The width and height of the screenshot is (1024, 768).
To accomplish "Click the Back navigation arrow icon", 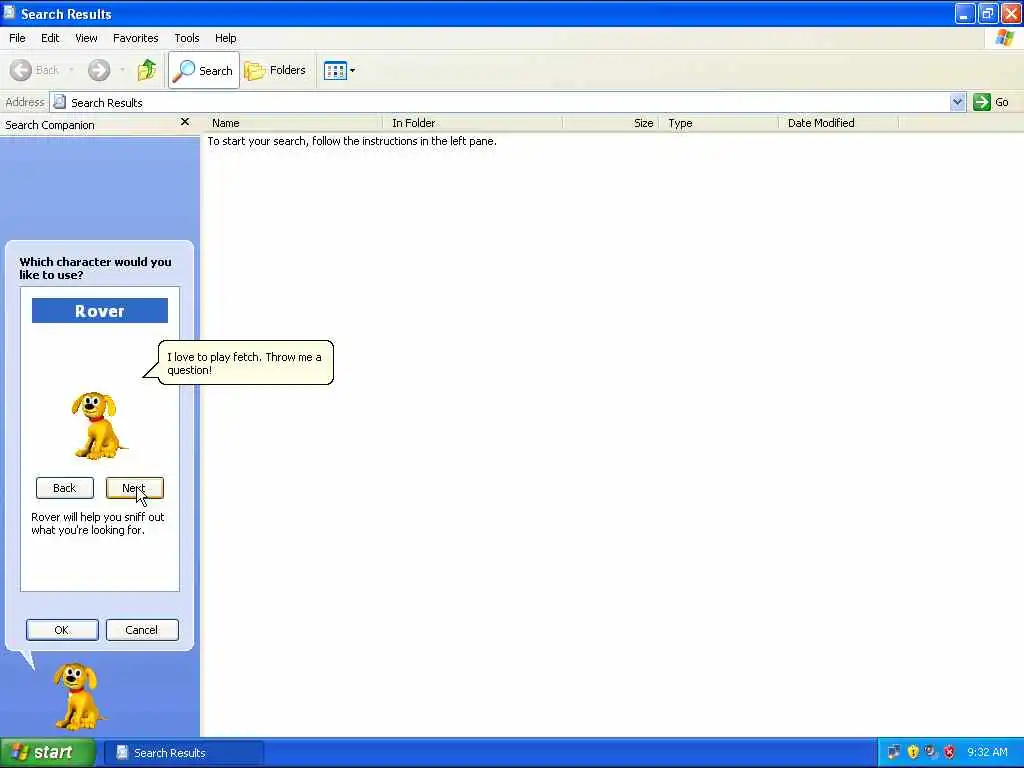I will tap(21, 70).
